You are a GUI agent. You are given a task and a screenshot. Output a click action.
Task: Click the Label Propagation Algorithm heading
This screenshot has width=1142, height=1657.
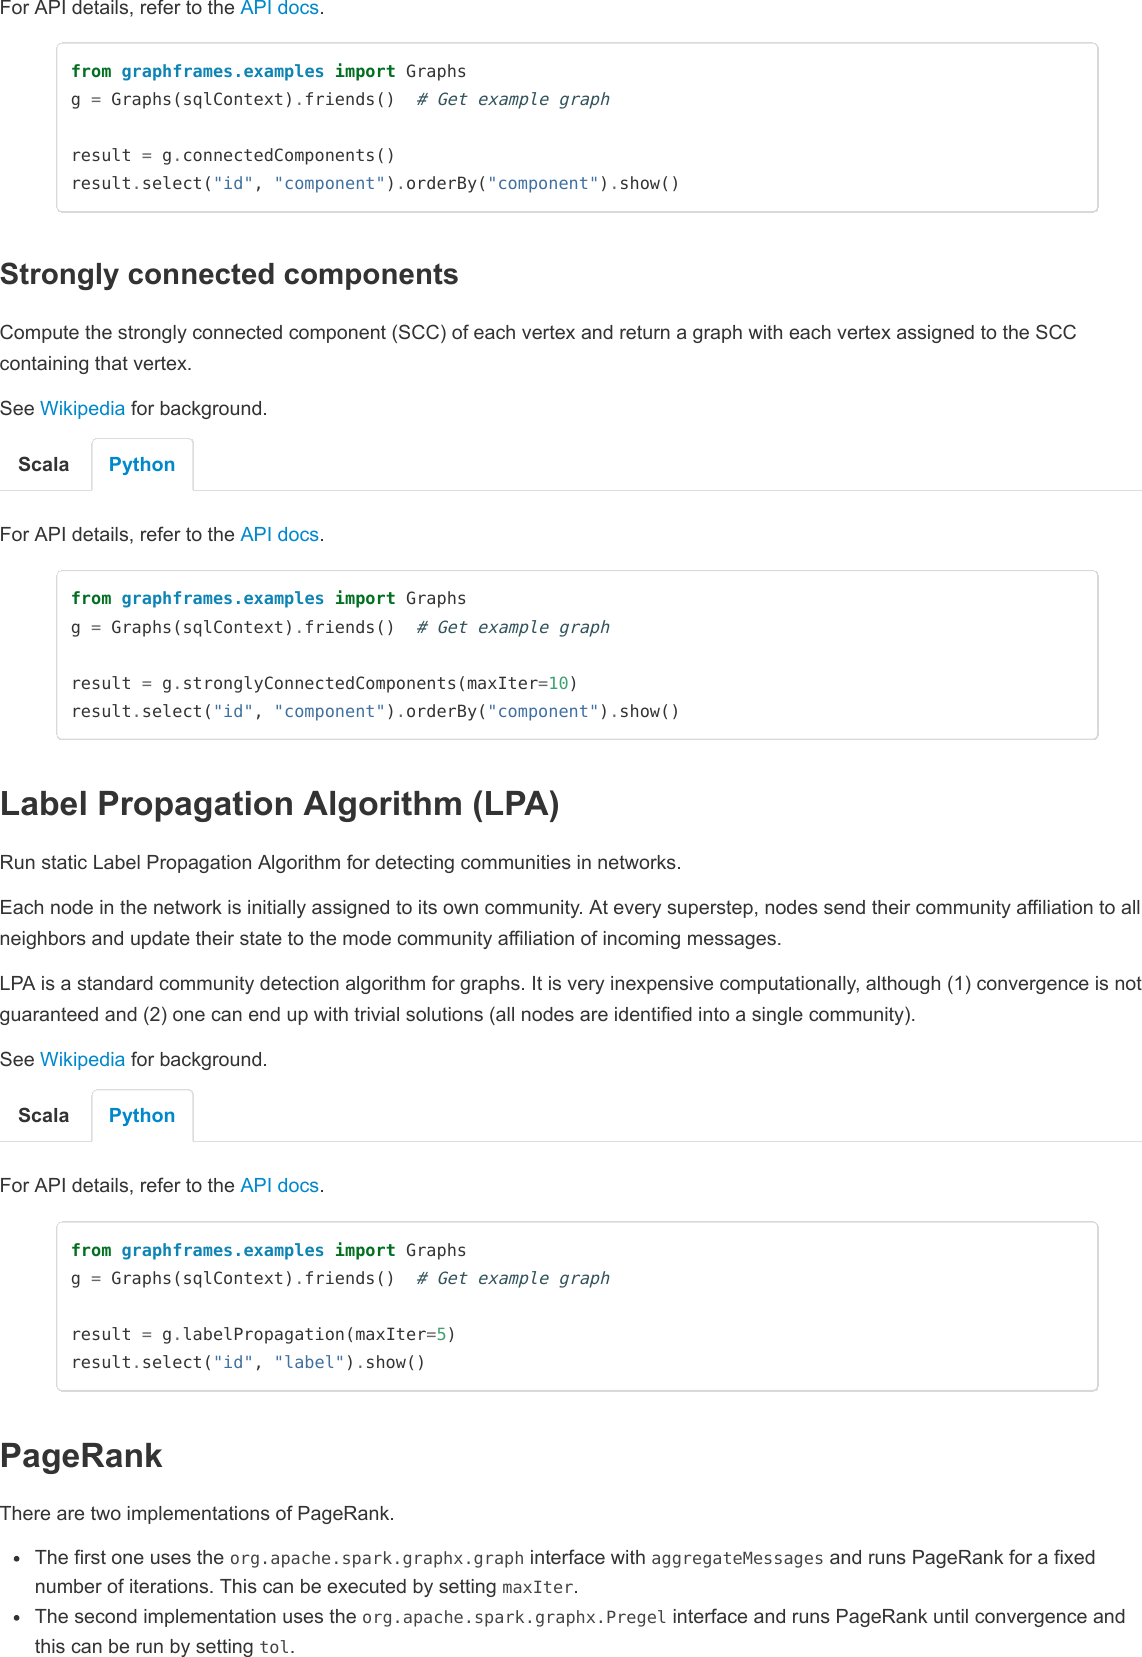(x=280, y=803)
